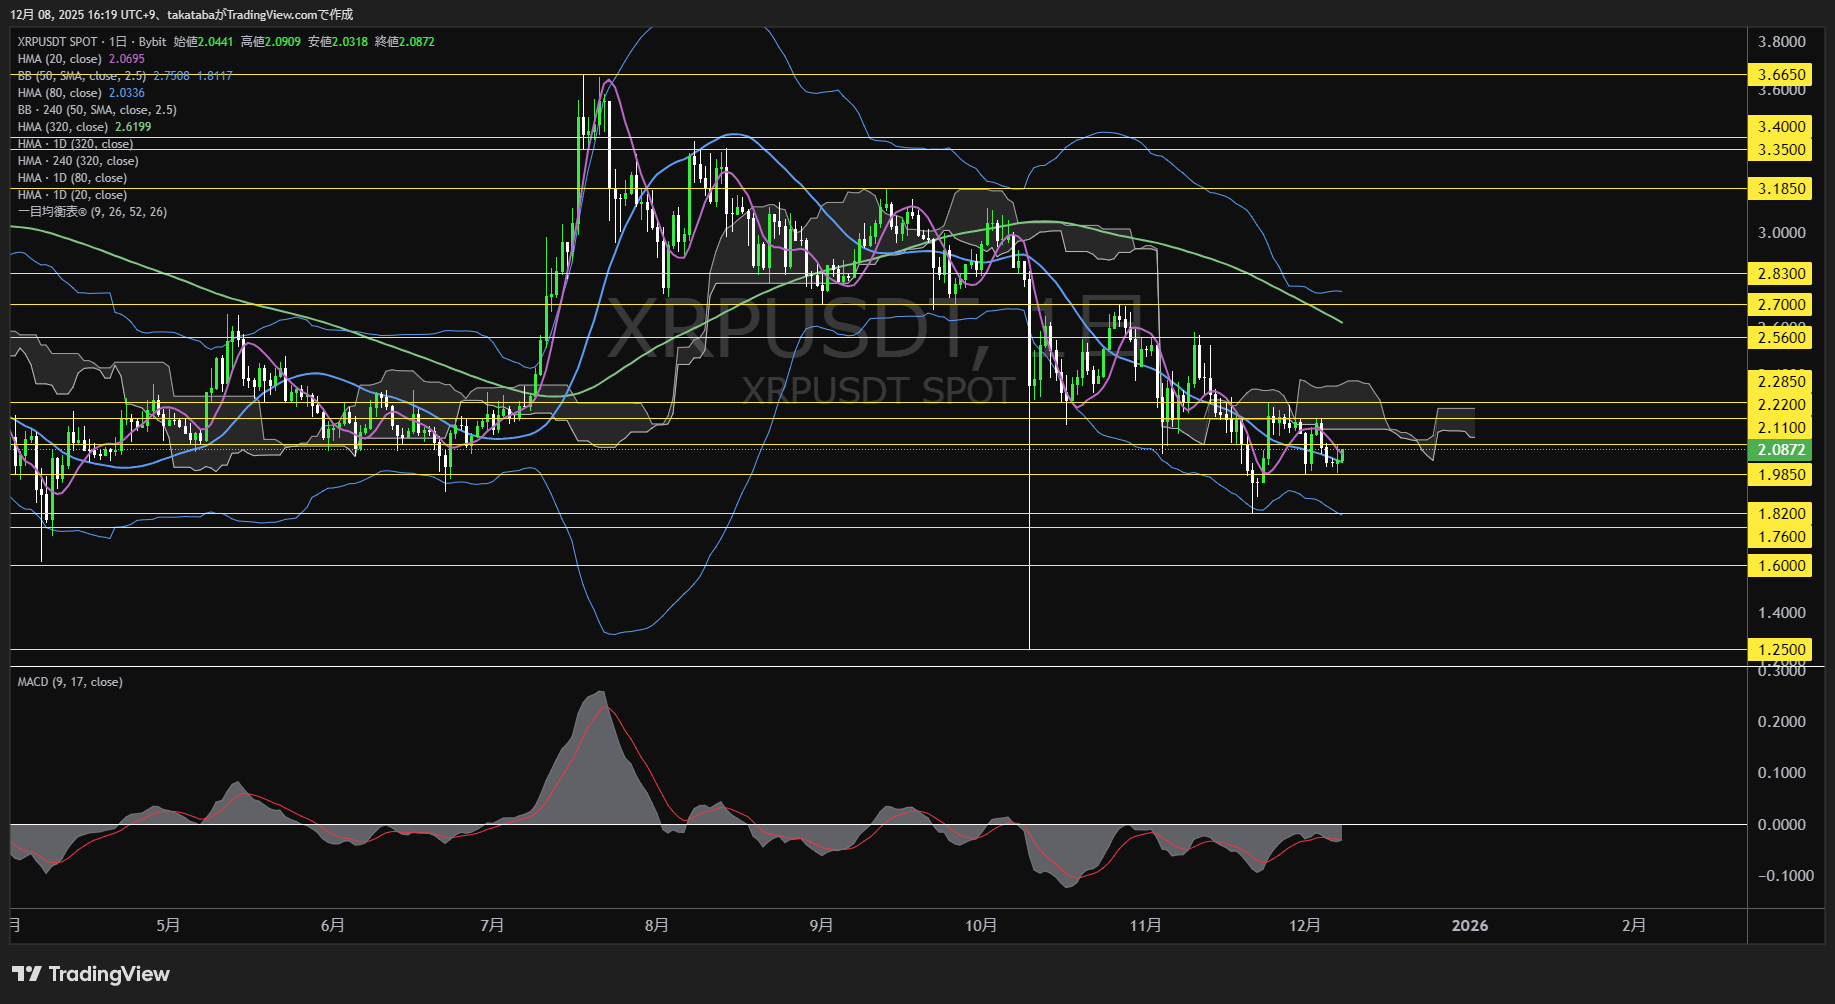Click the 12月 label on the time axis
Viewport: 1835px width, 1004px height.
pyautogui.click(x=1305, y=925)
